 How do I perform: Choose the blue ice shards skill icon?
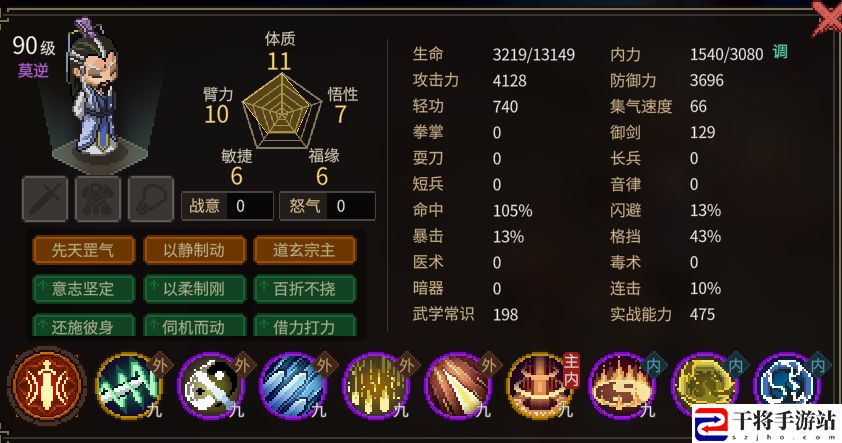(x=294, y=386)
